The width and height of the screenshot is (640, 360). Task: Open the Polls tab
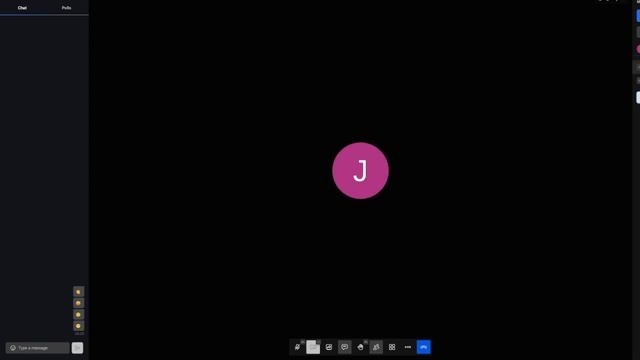pyautogui.click(x=66, y=8)
